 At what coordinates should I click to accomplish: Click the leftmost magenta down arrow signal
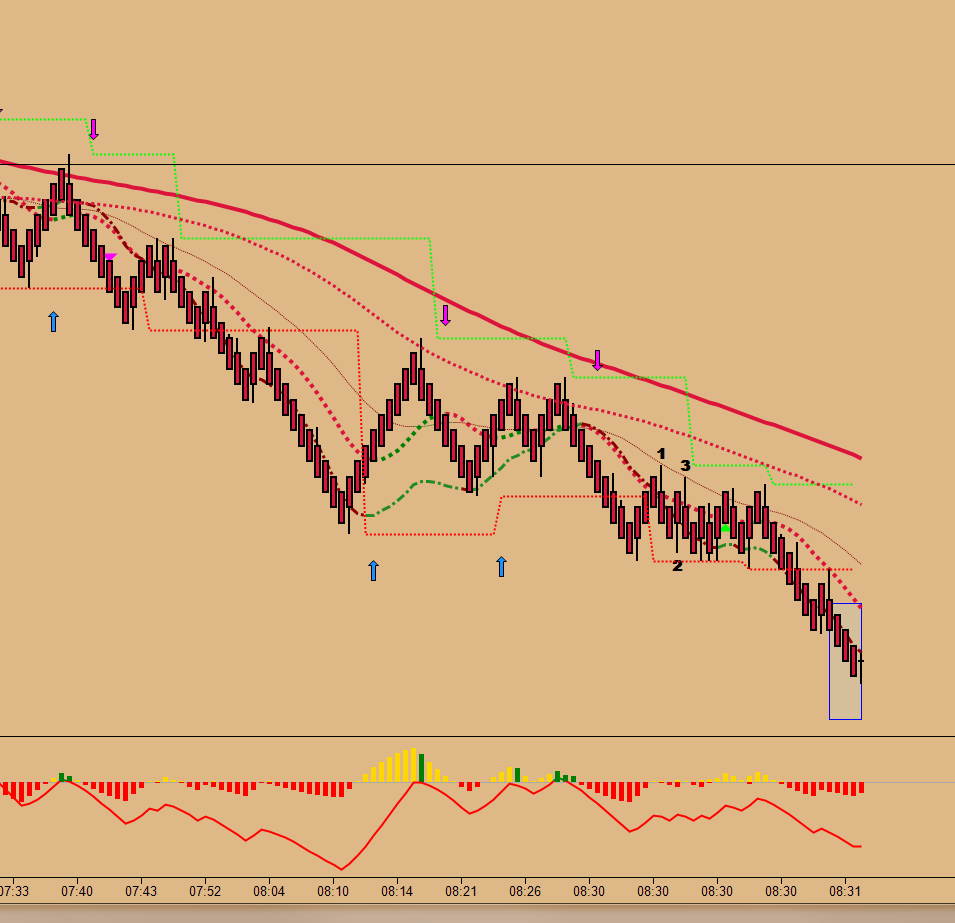coord(93,129)
